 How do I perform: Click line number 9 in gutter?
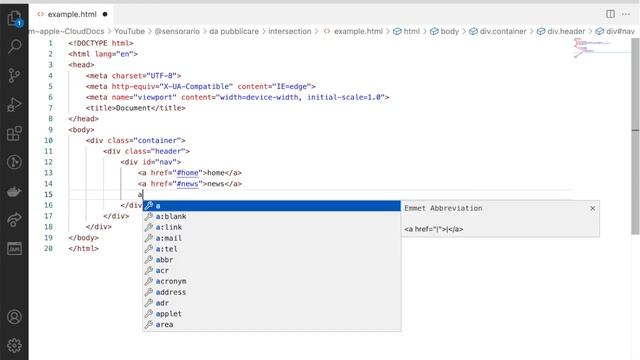pyautogui.click(x=51, y=129)
